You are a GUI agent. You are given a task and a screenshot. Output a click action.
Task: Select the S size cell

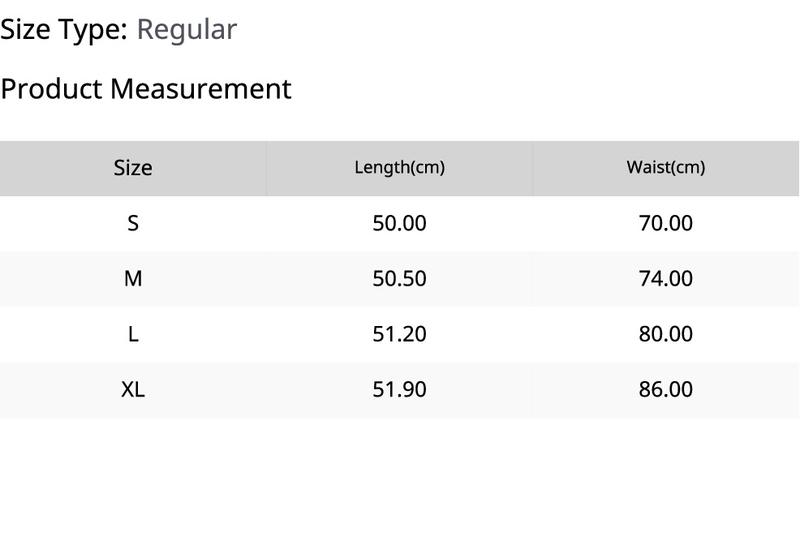tap(133, 223)
